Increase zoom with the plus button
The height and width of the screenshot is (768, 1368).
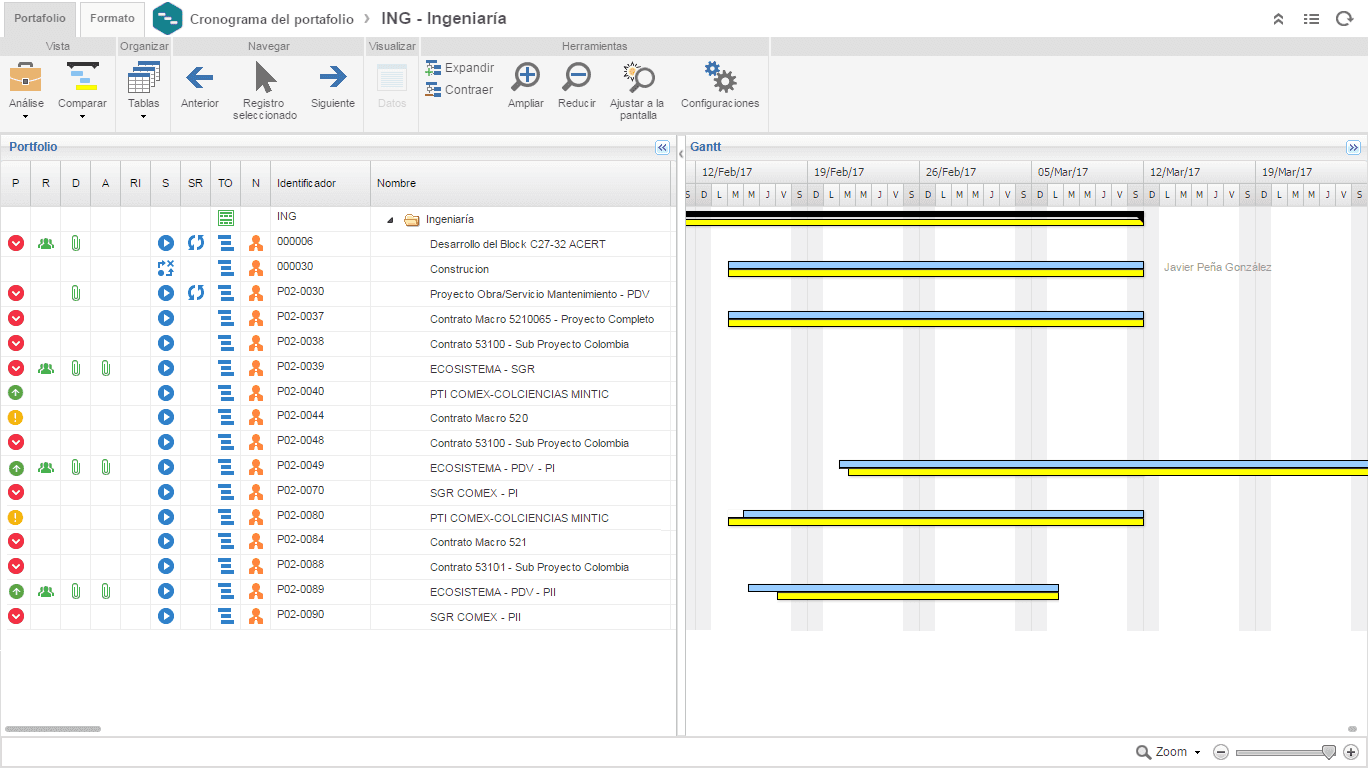pos(1351,752)
